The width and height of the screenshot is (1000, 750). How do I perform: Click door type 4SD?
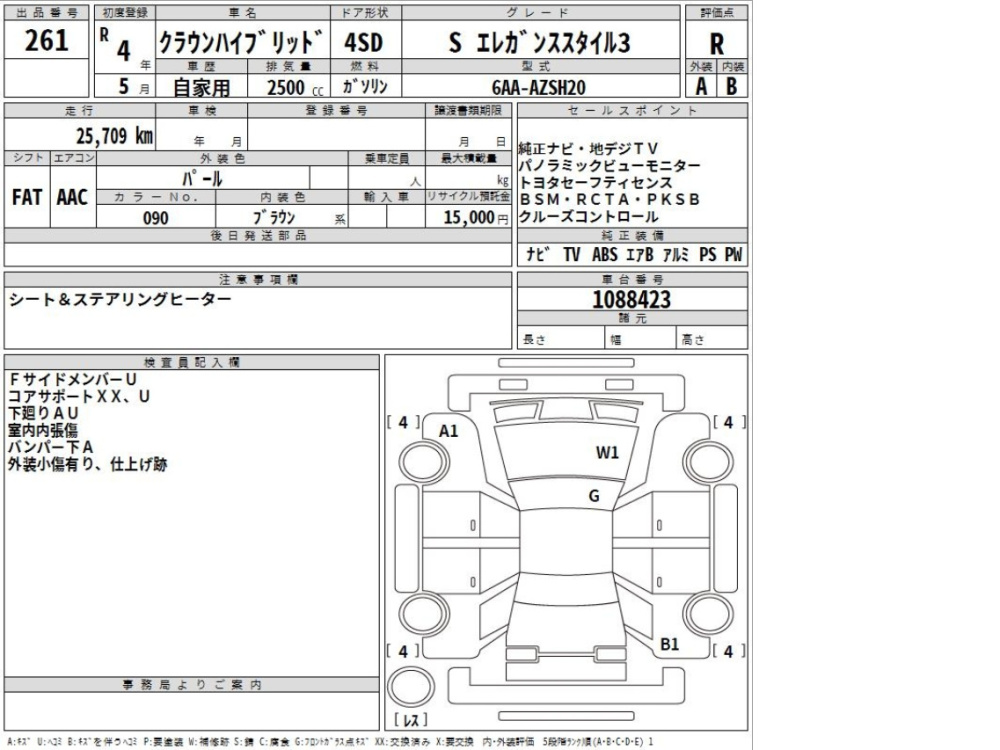coord(364,42)
